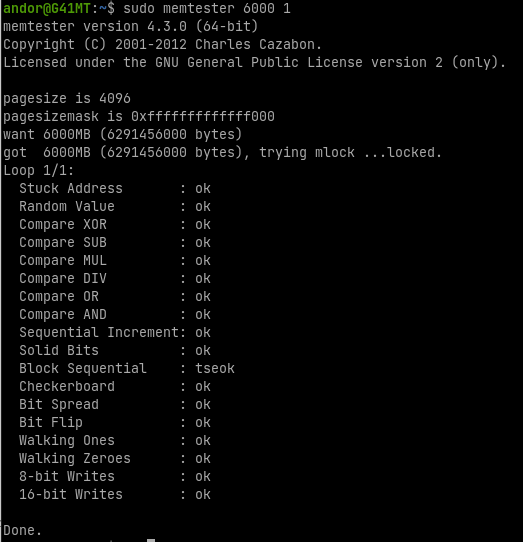Click the Block Sequential tseok result
Screen dimensions: 523x542
pyautogui.click(x=215, y=368)
